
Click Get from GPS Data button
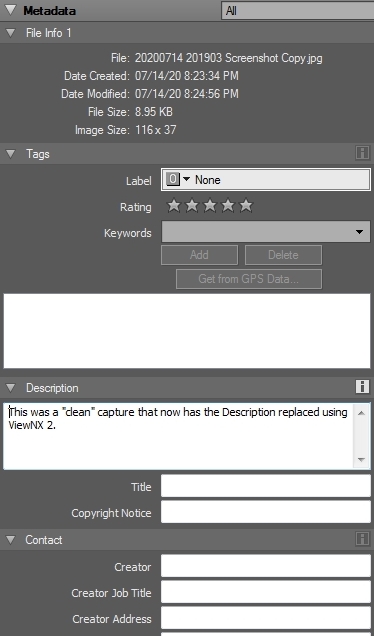249,279
